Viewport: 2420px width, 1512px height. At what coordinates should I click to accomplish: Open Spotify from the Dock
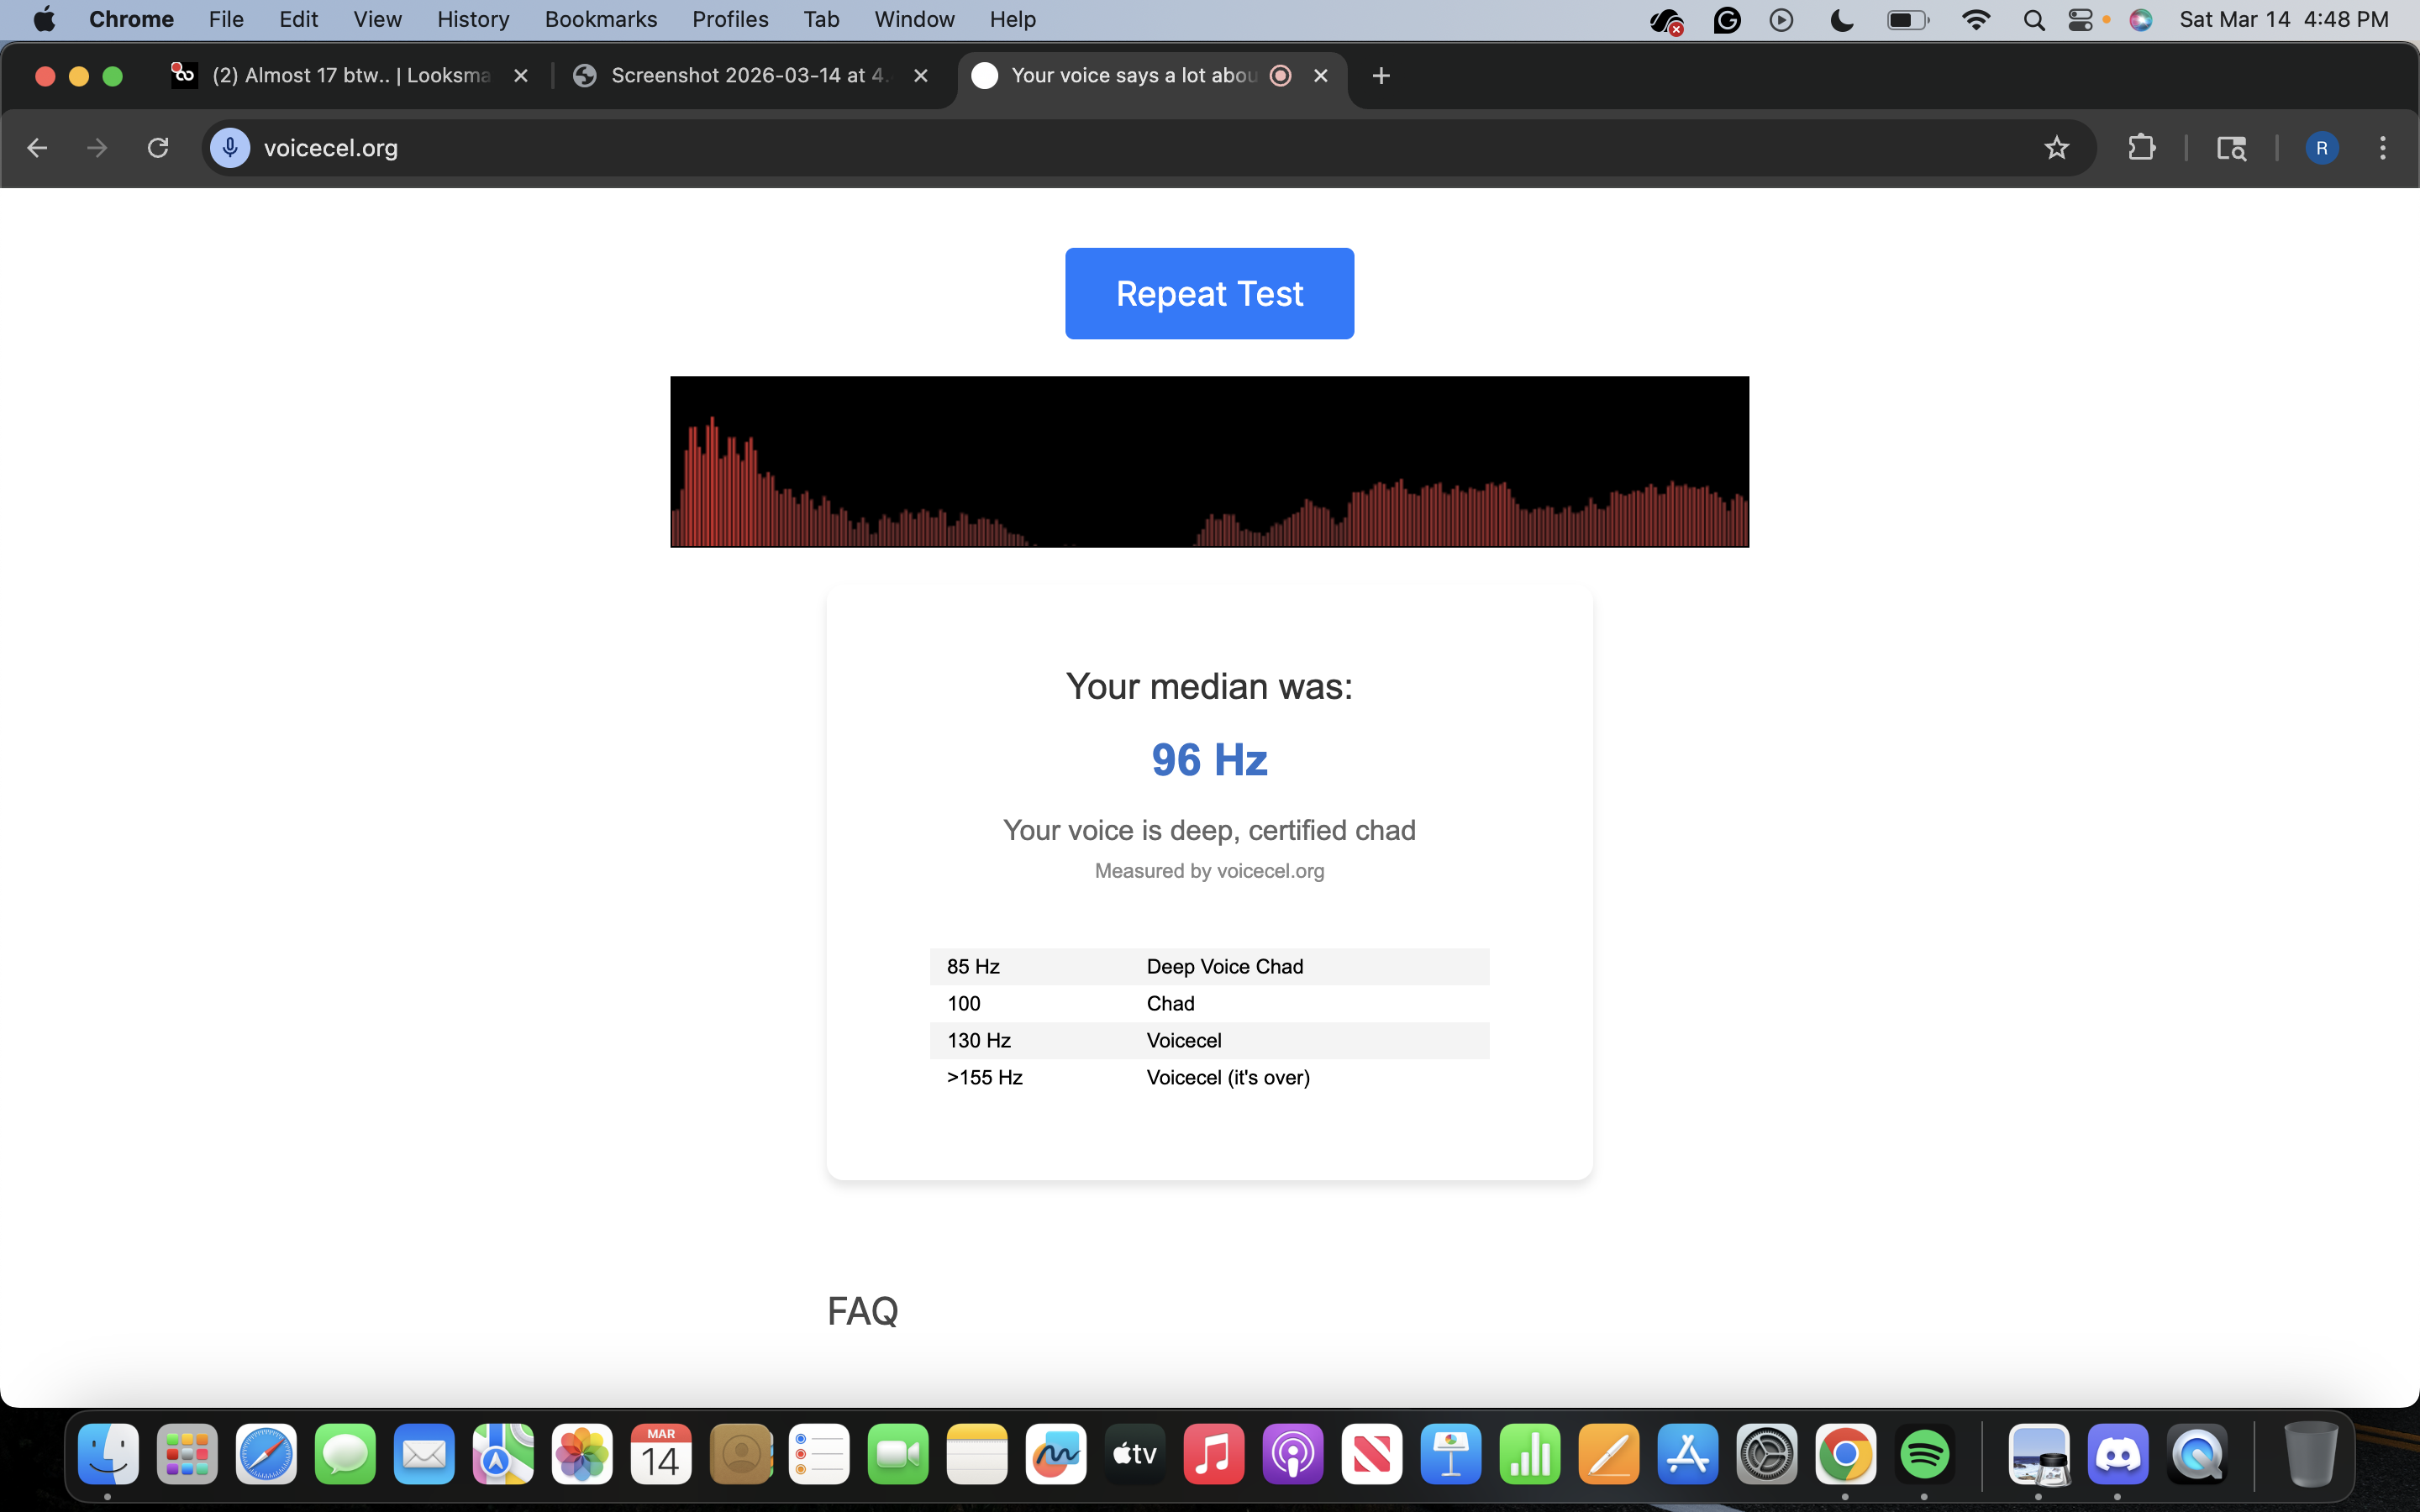[1924, 1454]
